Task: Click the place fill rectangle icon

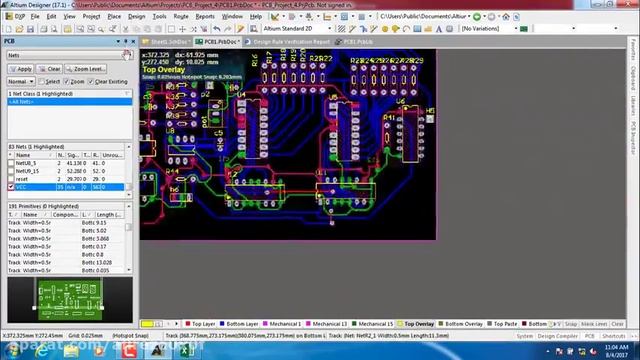Action: click(417, 29)
